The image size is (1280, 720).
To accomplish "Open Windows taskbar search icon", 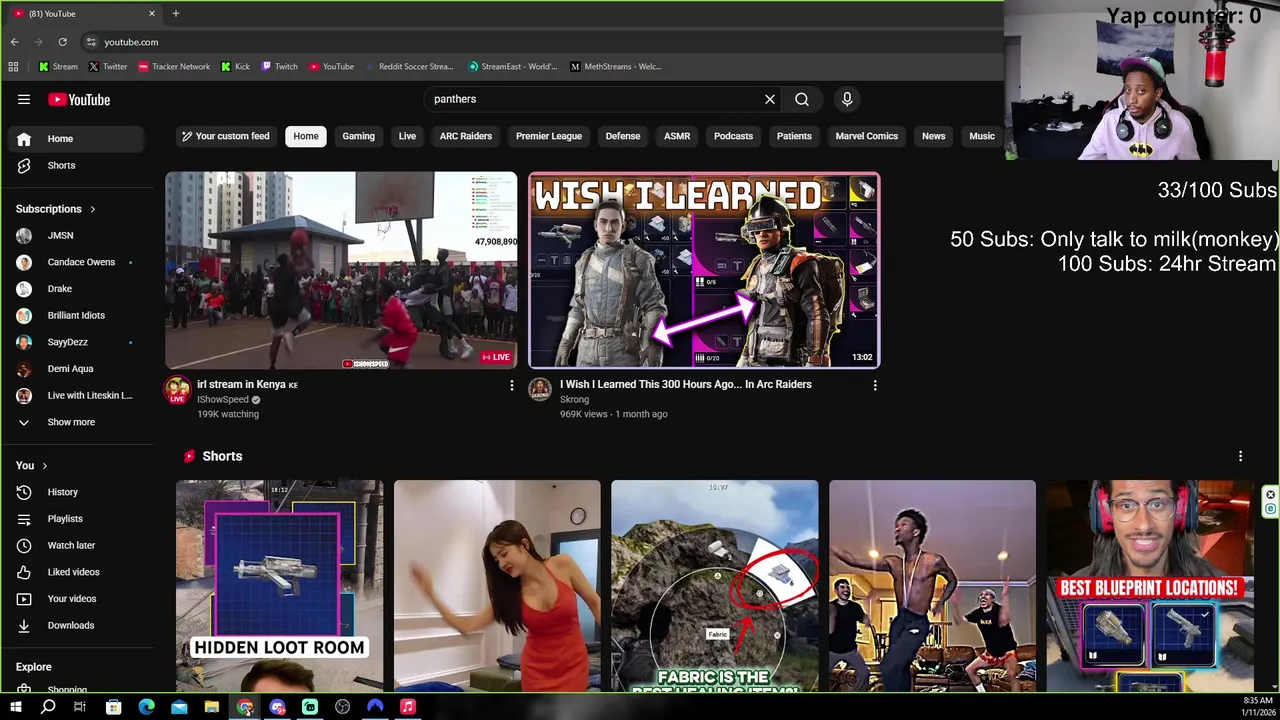I will point(48,707).
